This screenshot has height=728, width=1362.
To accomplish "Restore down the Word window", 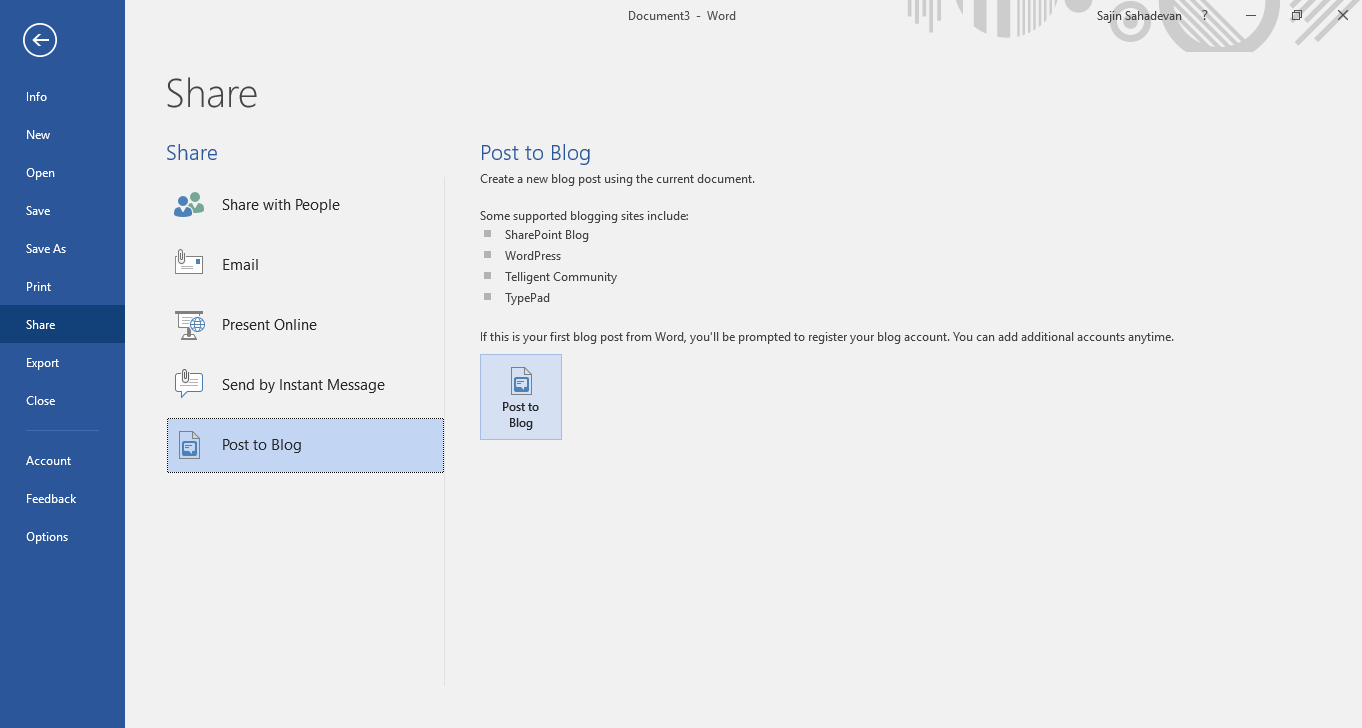I will 1297,16.
